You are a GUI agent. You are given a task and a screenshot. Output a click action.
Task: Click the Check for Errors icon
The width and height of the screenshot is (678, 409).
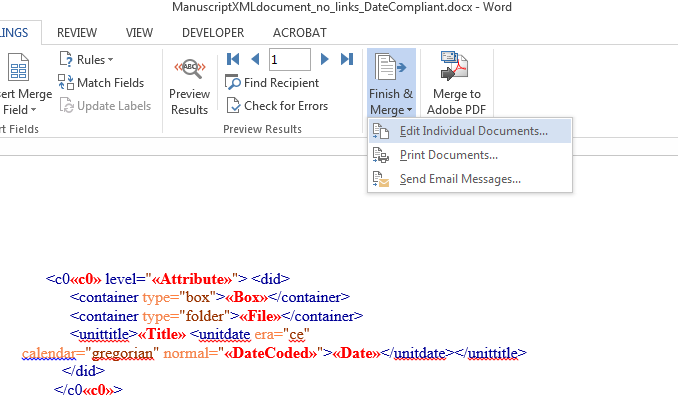(x=233, y=105)
